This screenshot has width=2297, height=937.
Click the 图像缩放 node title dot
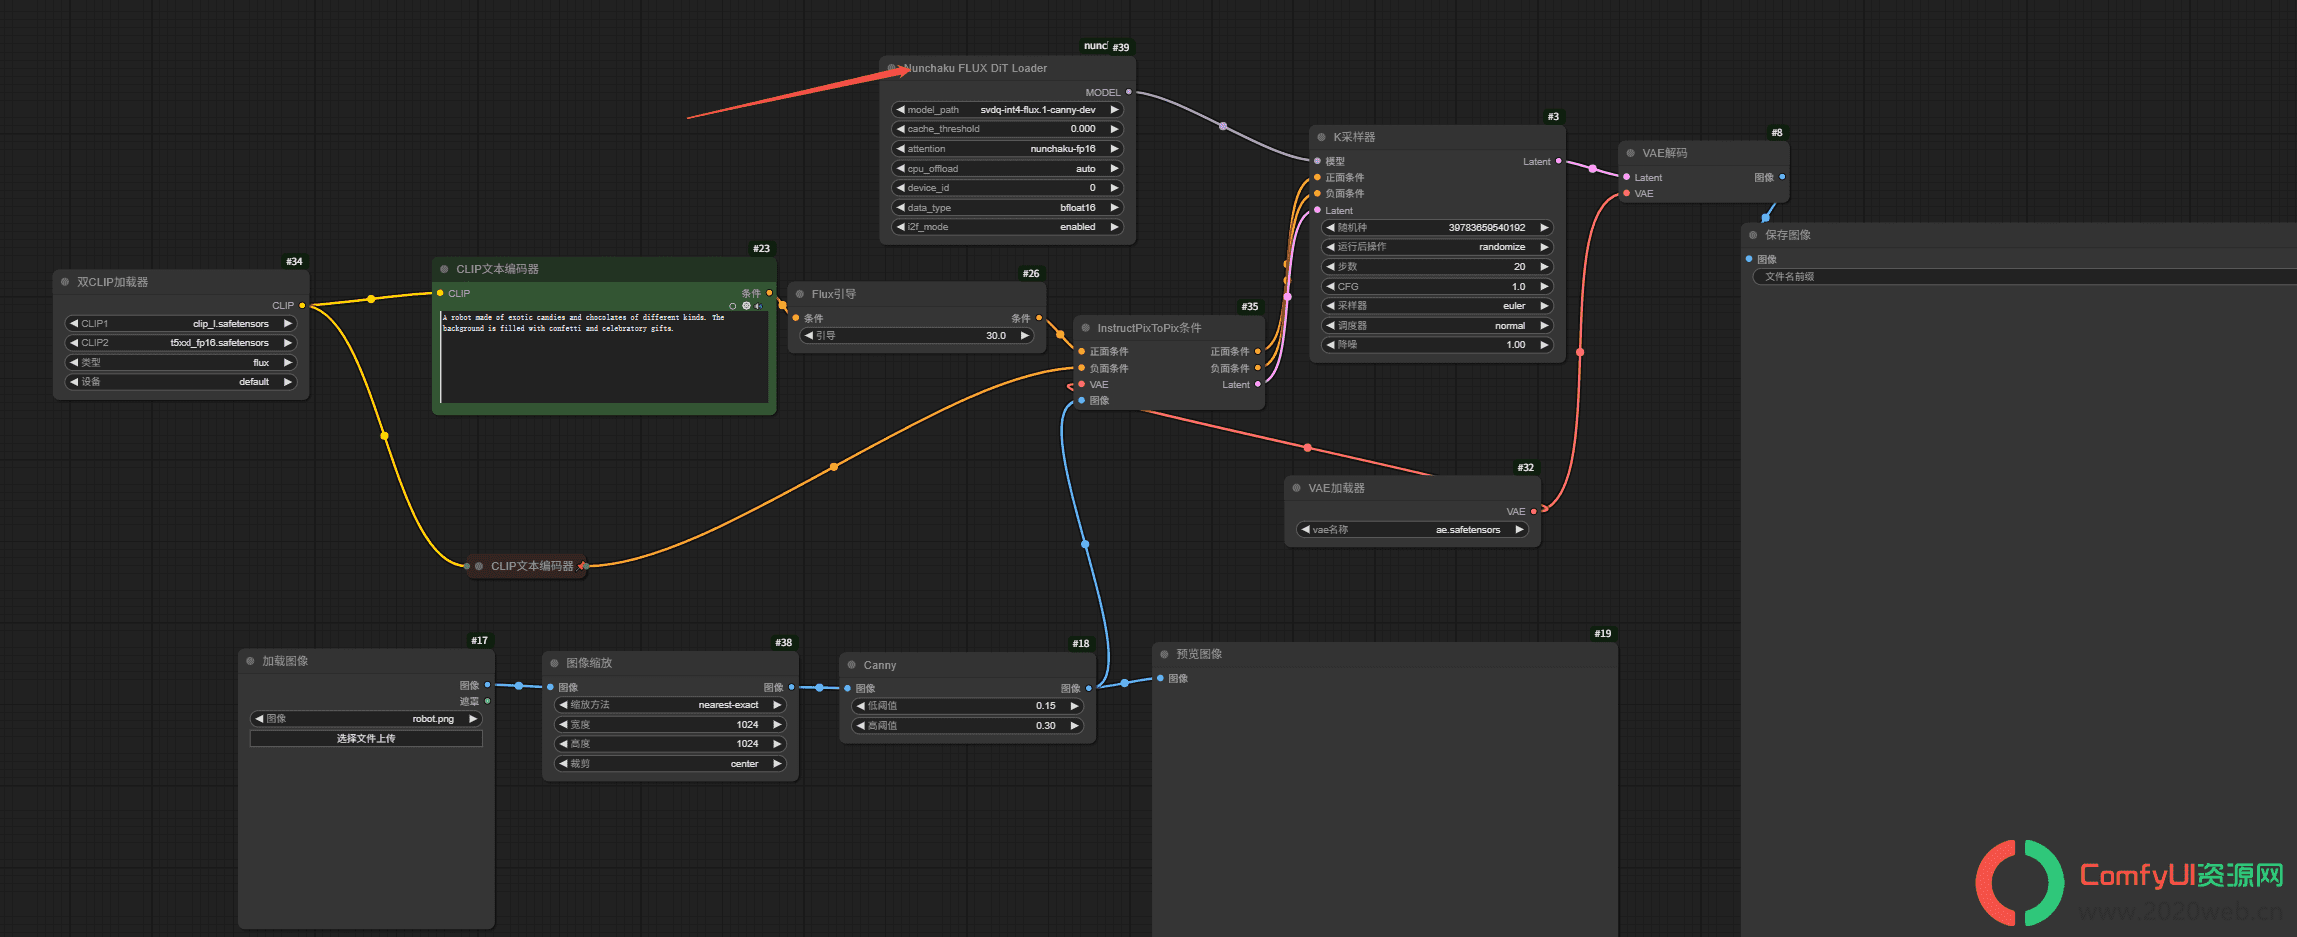click(554, 663)
